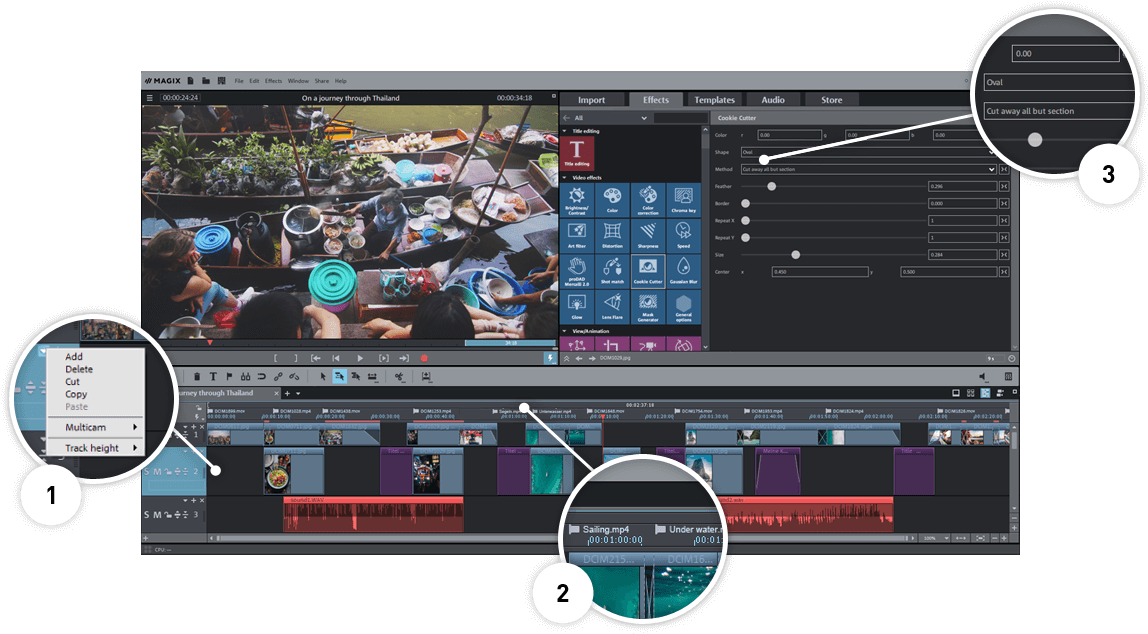Viewport: 1148px width, 634px height.
Task: Select the Lens Flare effect
Action: (x=612, y=307)
